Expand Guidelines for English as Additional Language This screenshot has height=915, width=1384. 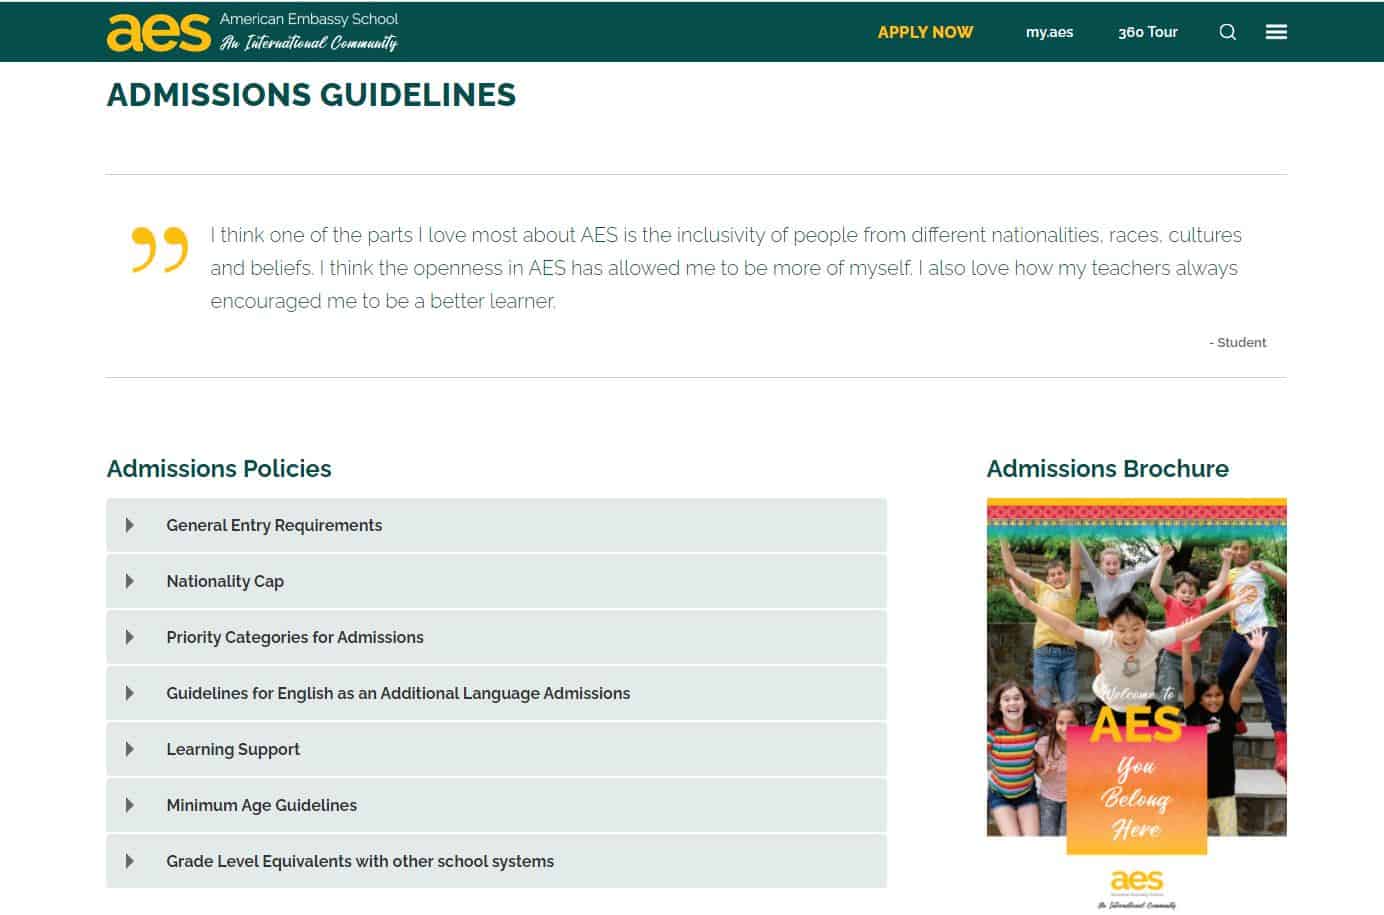(x=398, y=693)
